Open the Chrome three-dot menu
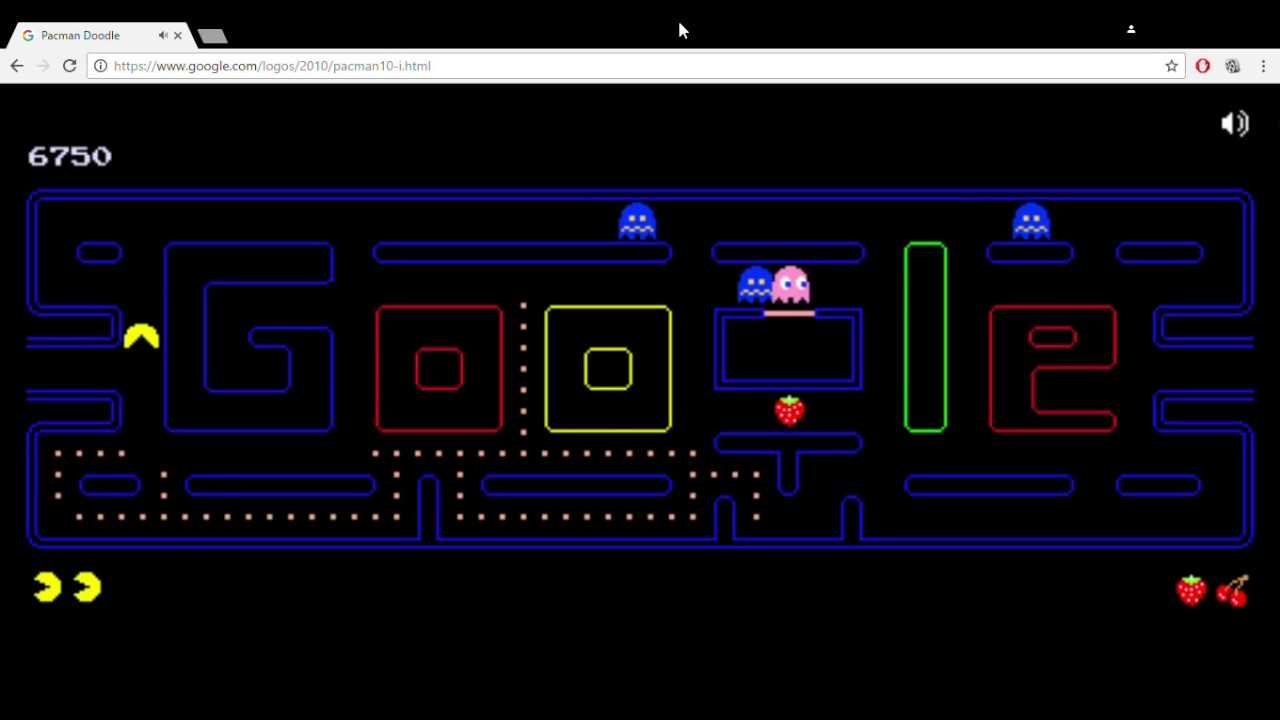Image resolution: width=1280 pixels, height=720 pixels. pos(1264,66)
